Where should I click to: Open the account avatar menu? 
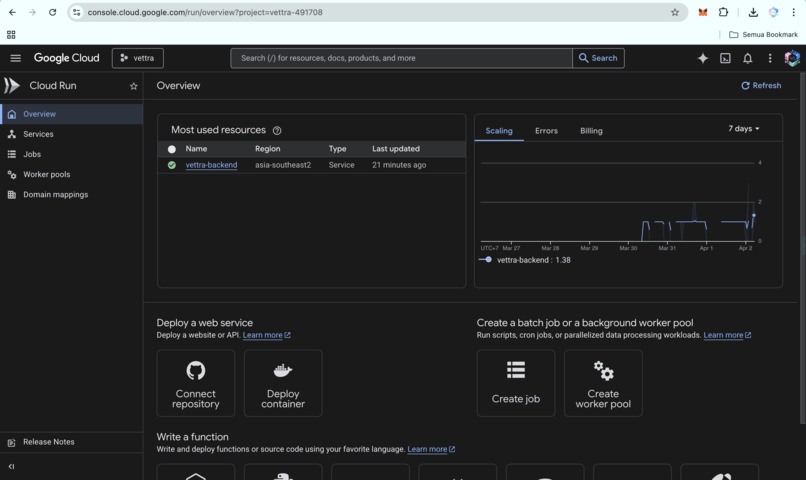point(792,58)
